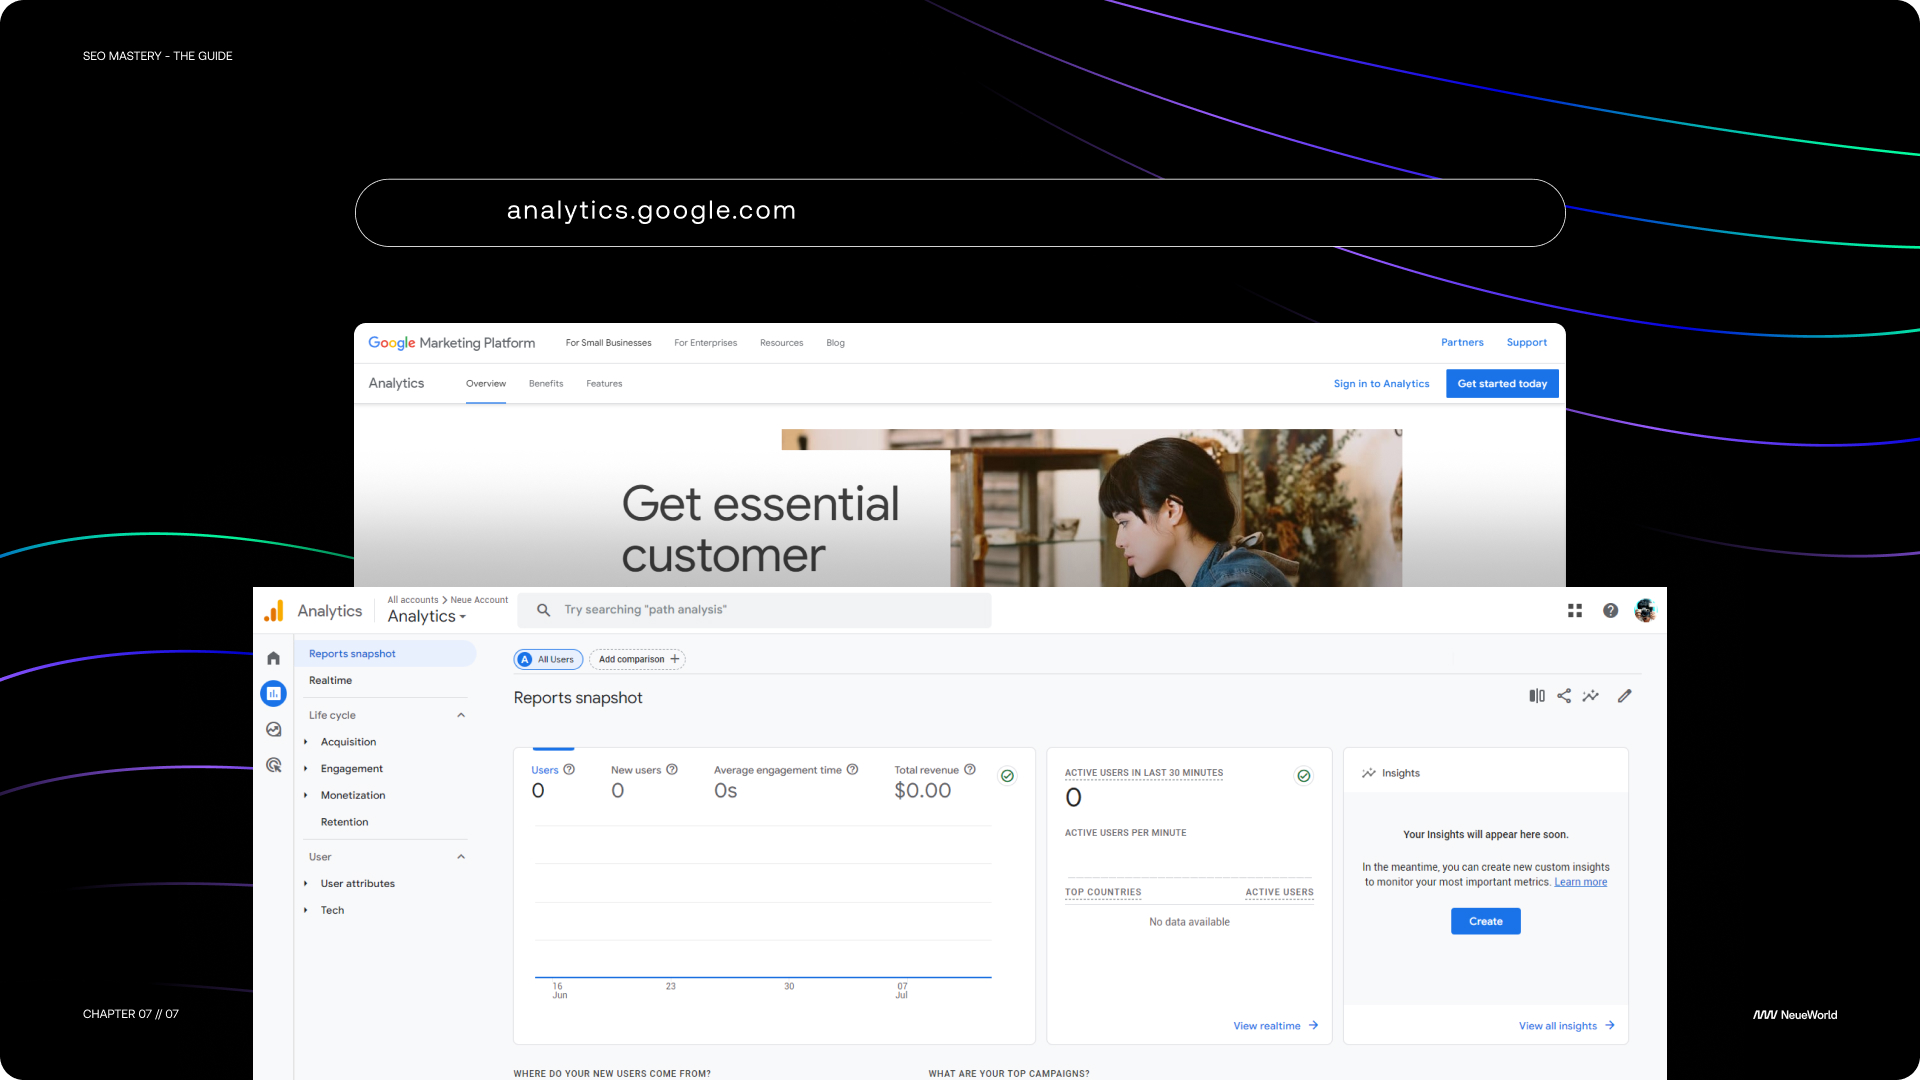The width and height of the screenshot is (1920, 1080).
Task: Select Reports snapshot in the sidebar
Action: tap(385, 654)
